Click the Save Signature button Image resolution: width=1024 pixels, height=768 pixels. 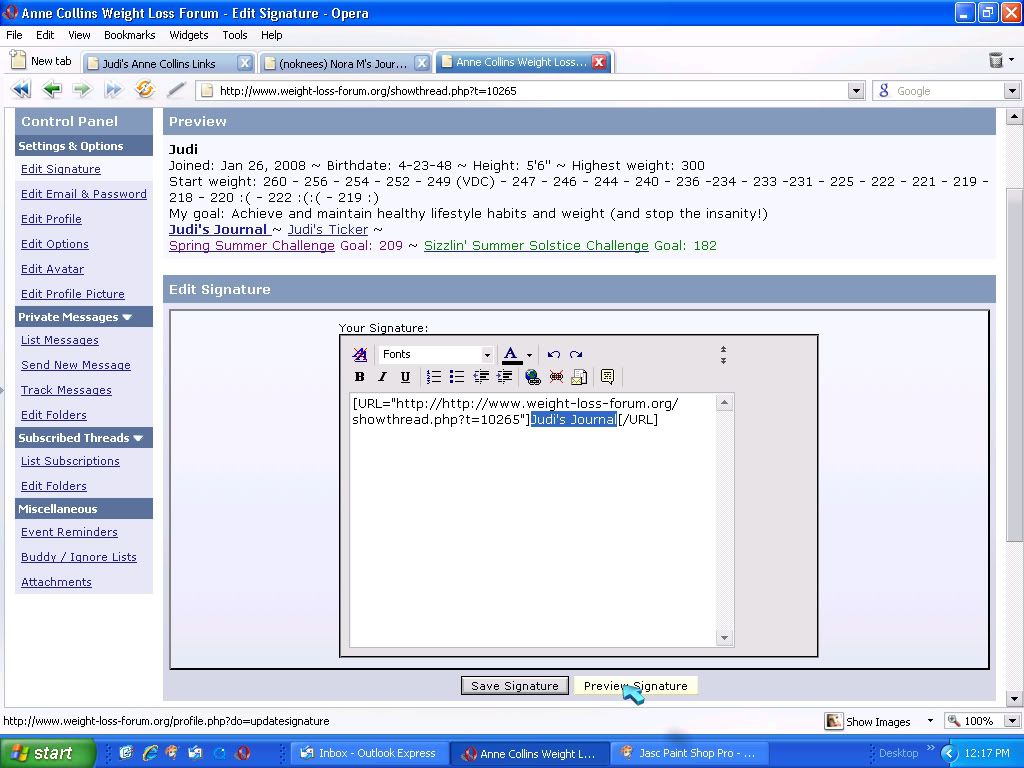pos(515,686)
